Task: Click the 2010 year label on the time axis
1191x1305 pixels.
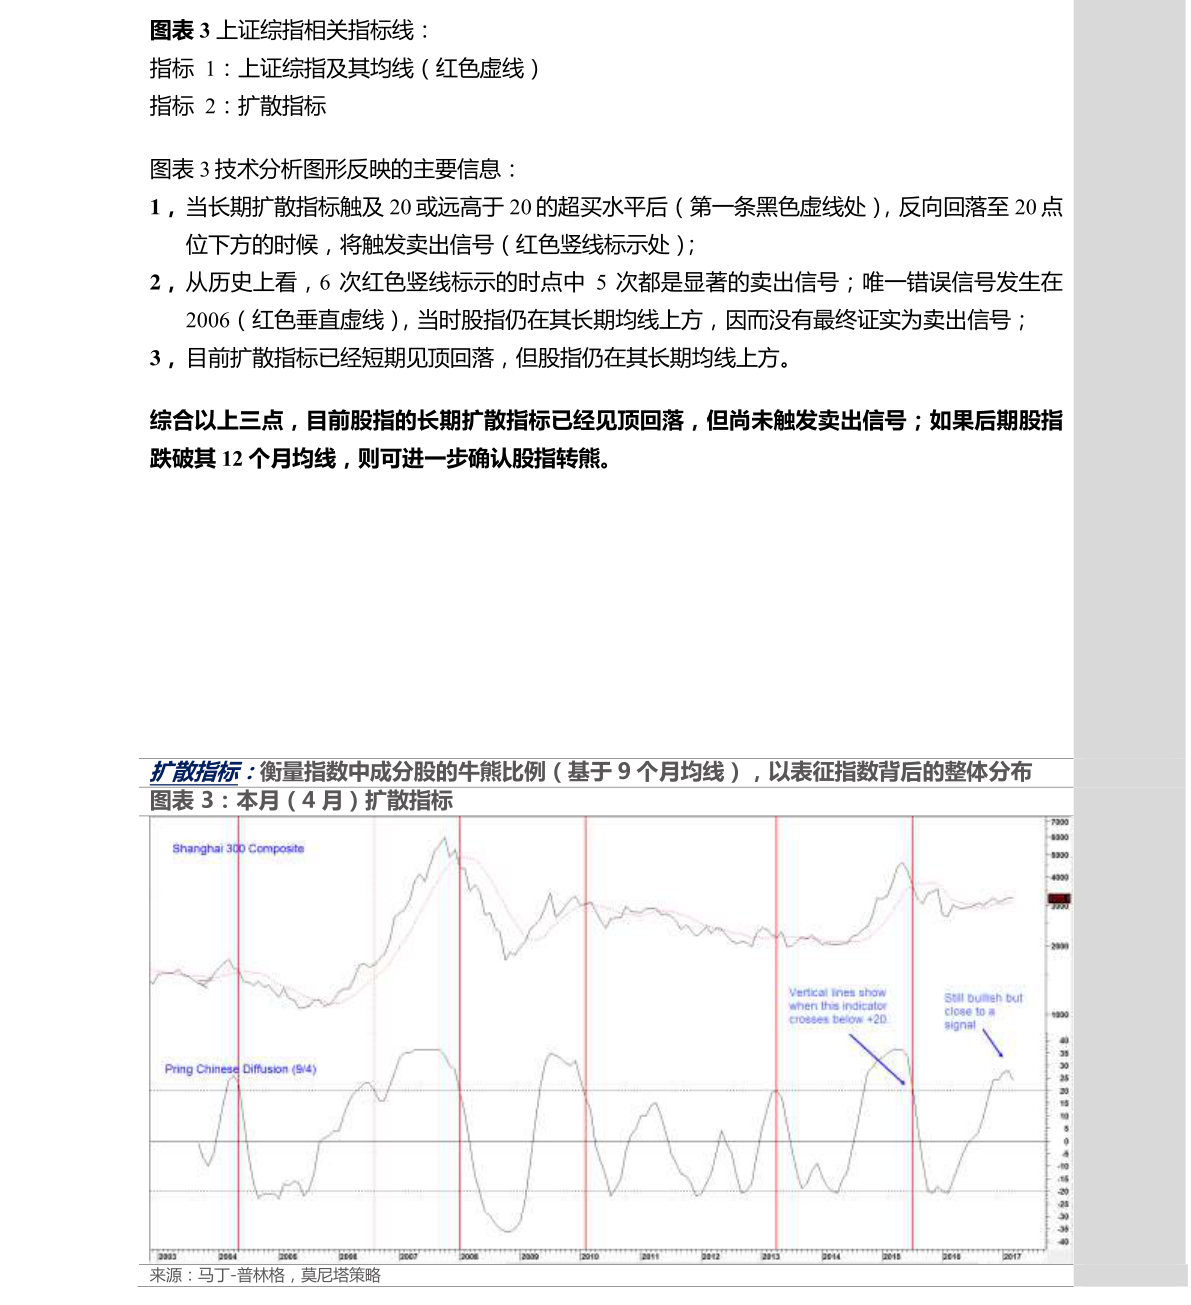Action: tap(590, 1256)
